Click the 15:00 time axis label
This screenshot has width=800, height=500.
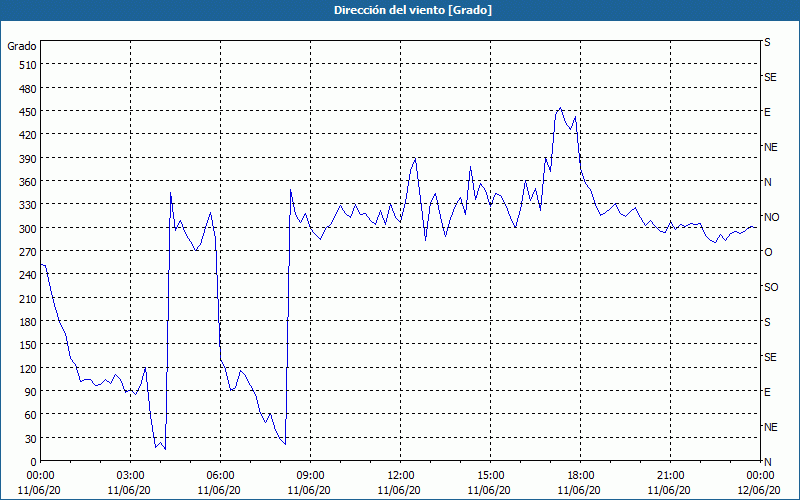coord(490,476)
